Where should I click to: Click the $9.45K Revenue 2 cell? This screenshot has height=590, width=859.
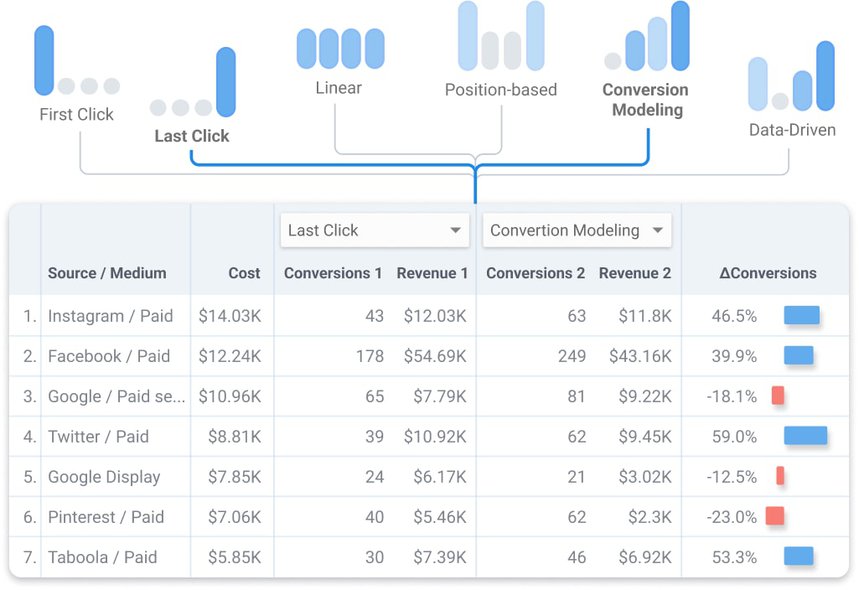click(645, 437)
